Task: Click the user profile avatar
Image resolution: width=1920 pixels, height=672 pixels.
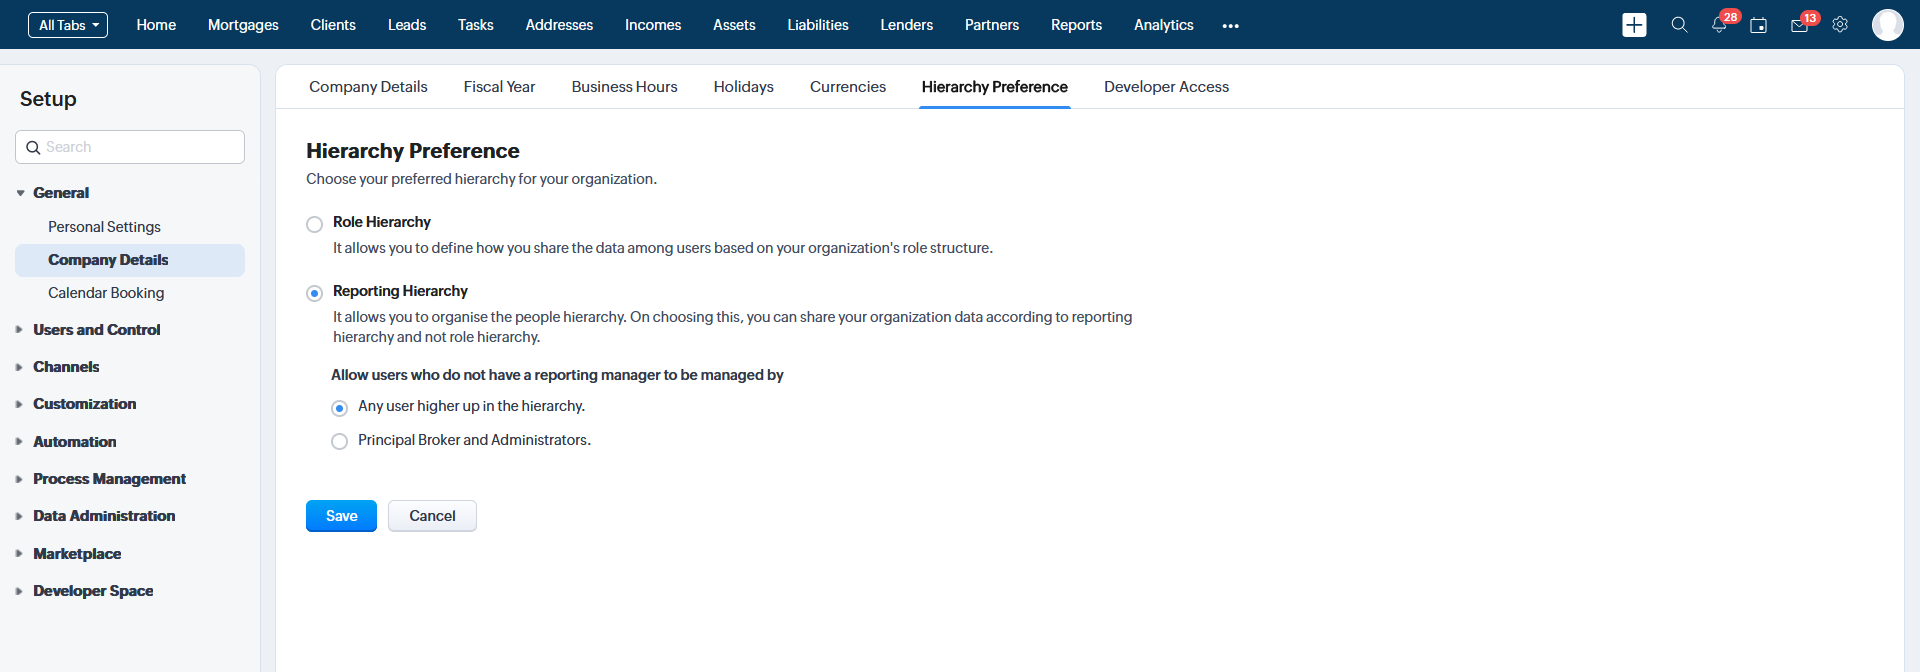Action: coord(1887,25)
